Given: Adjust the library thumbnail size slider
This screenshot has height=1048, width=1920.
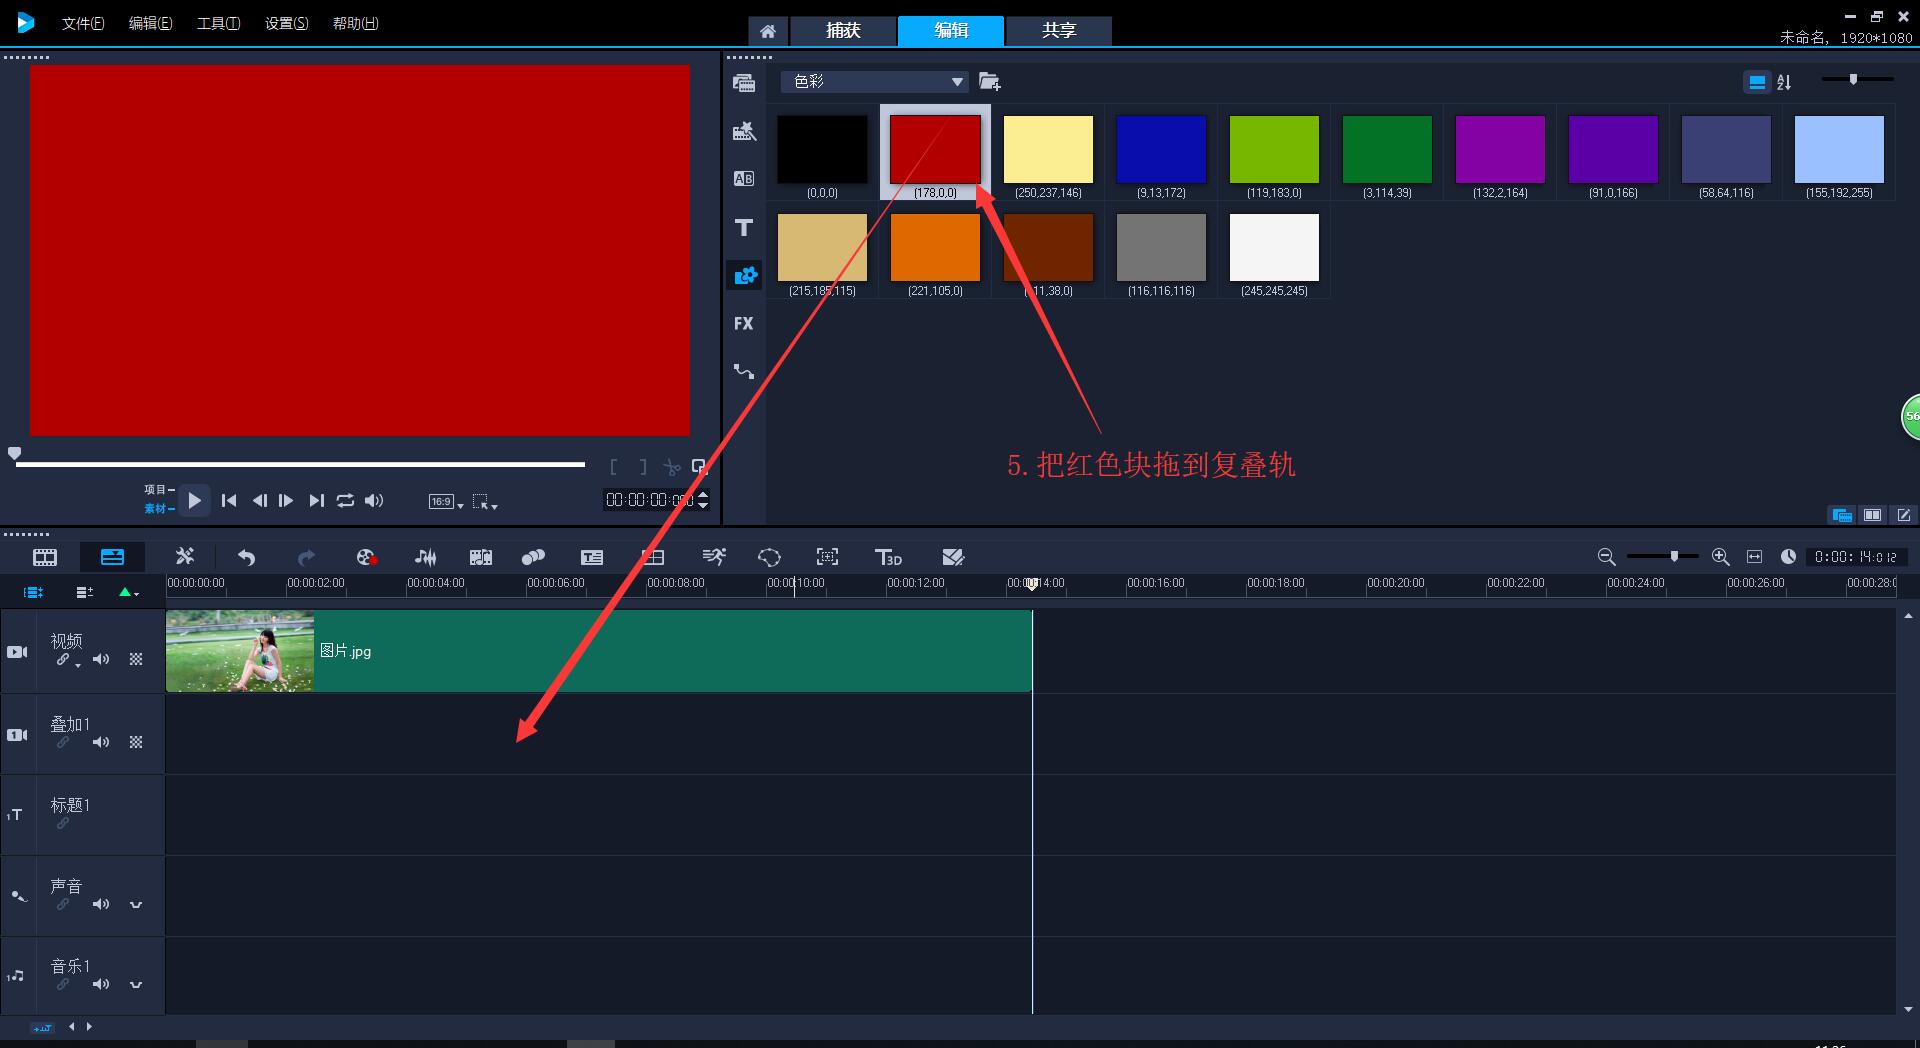Looking at the screenshot, I should coord(1858,79).
